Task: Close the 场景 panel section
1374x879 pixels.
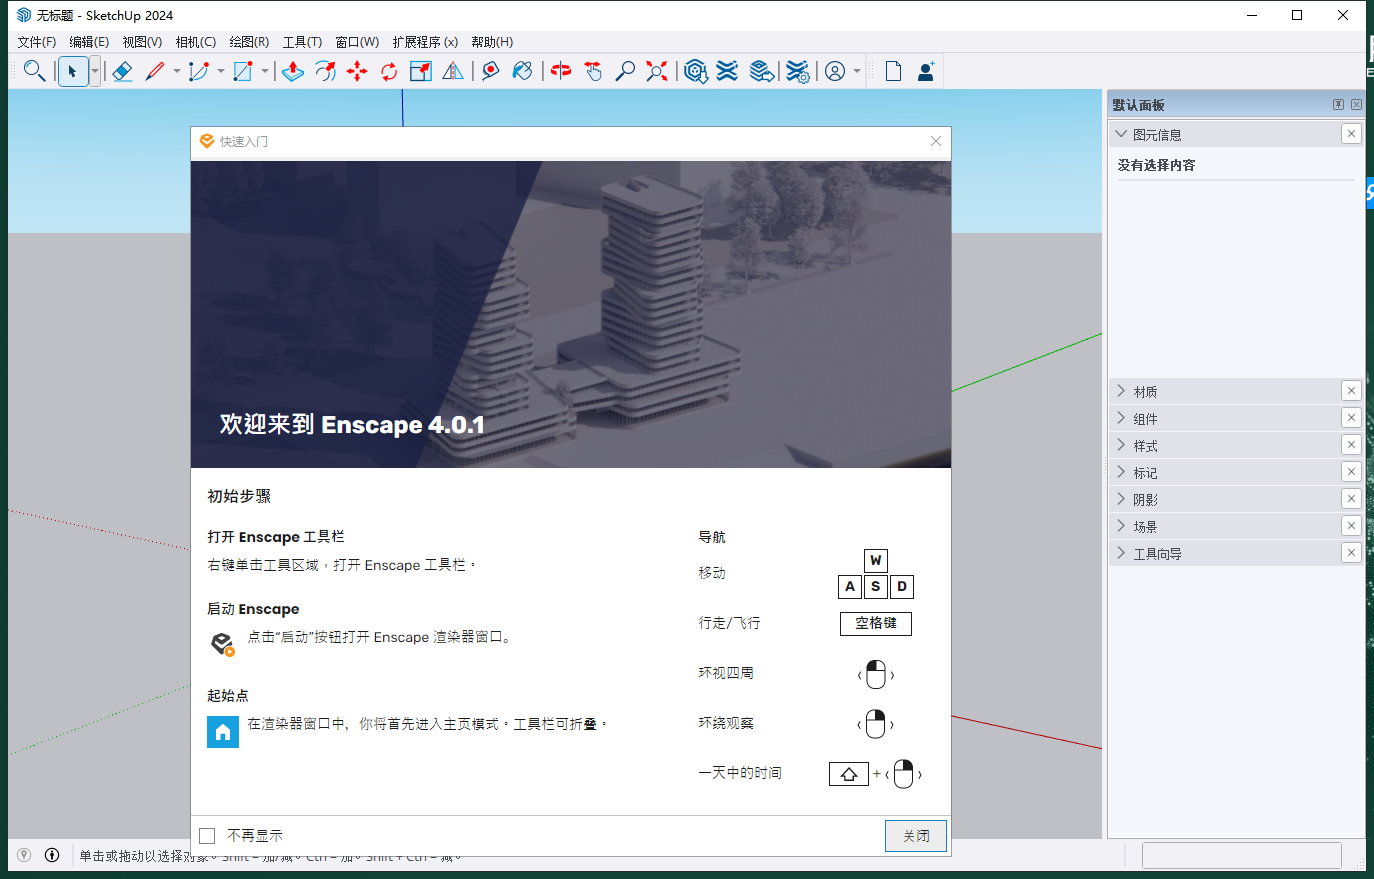Action: pos(1351,525)
